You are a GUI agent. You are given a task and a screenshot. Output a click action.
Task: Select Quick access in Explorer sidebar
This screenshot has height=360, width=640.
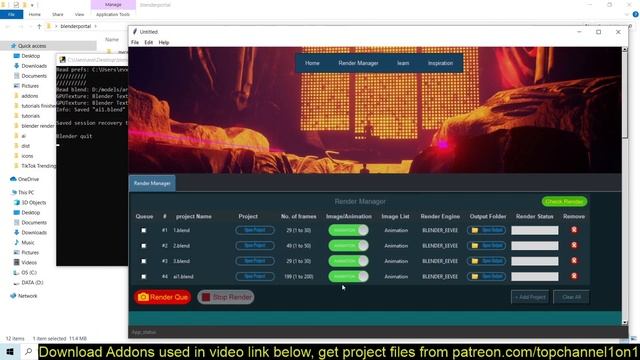[29, 46]
